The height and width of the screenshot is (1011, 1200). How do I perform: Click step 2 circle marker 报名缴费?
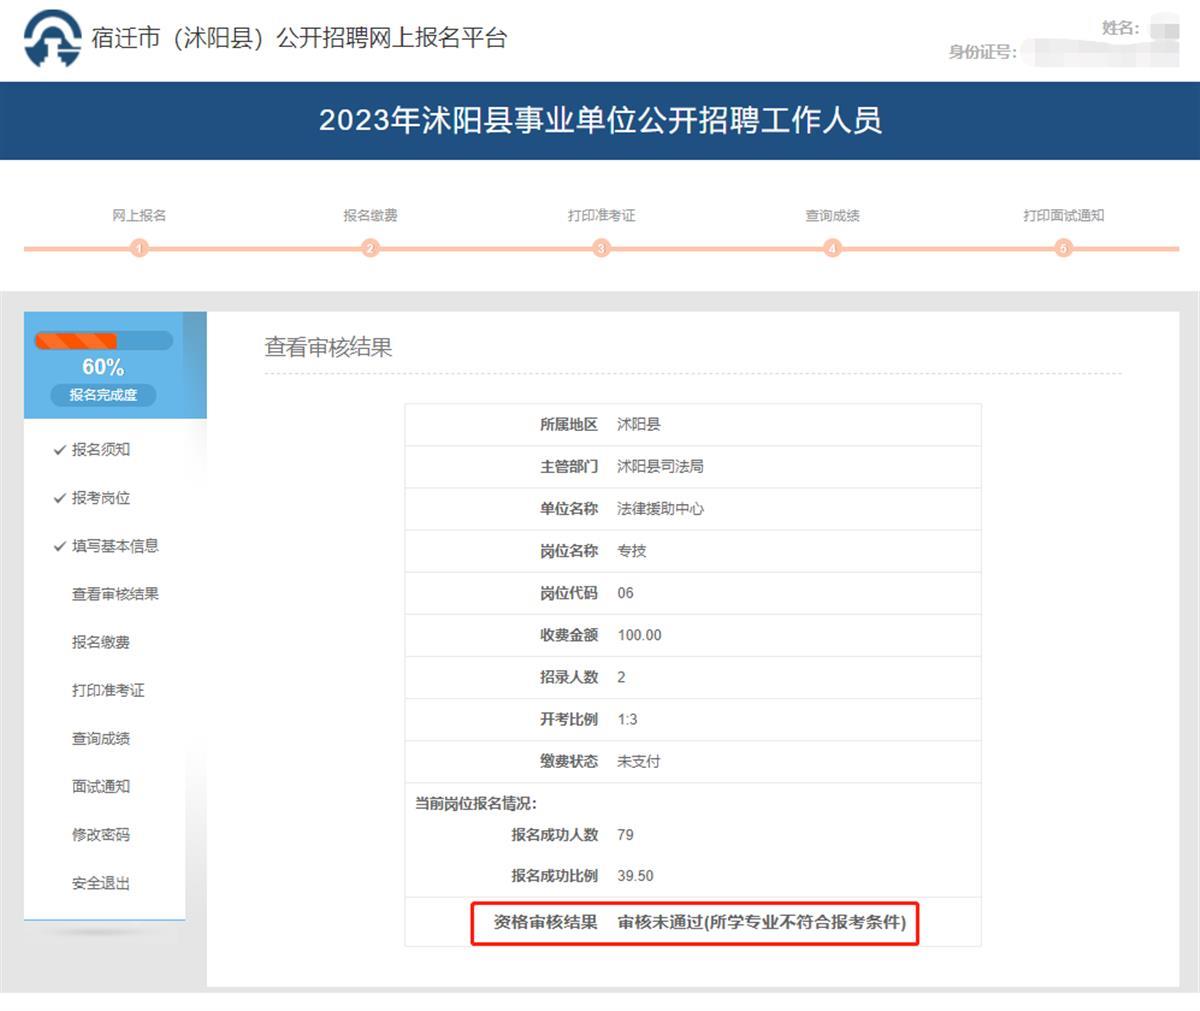coord(370,248)
